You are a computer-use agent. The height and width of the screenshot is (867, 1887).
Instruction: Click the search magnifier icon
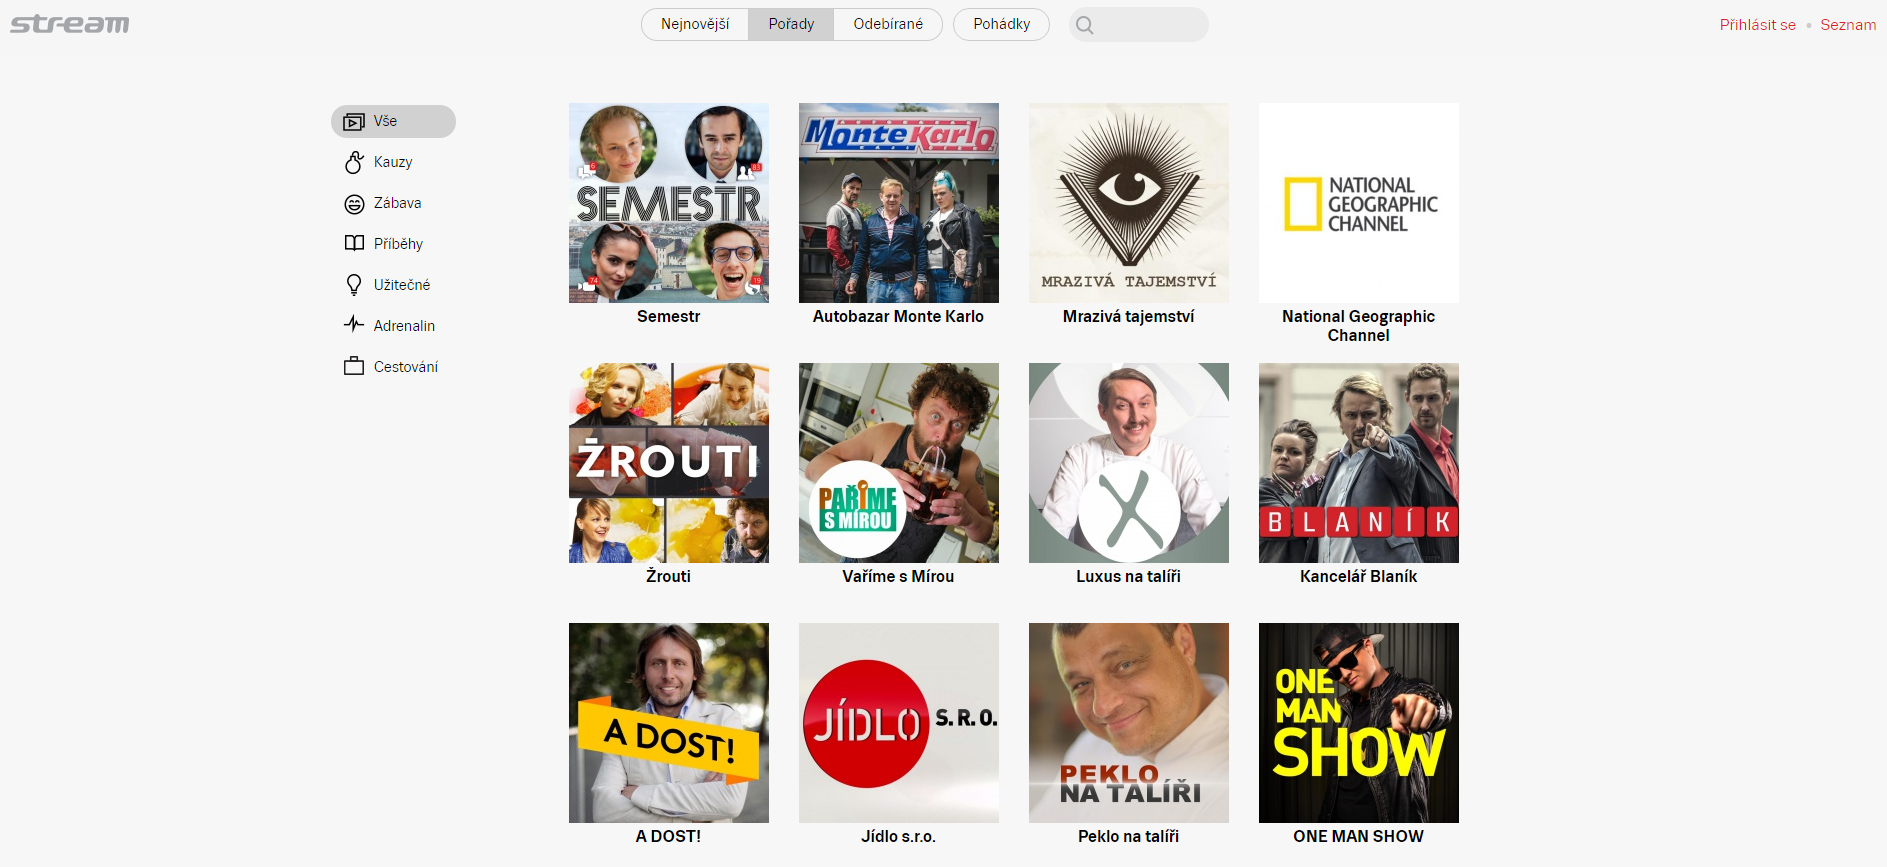[x=1085, y=25]
